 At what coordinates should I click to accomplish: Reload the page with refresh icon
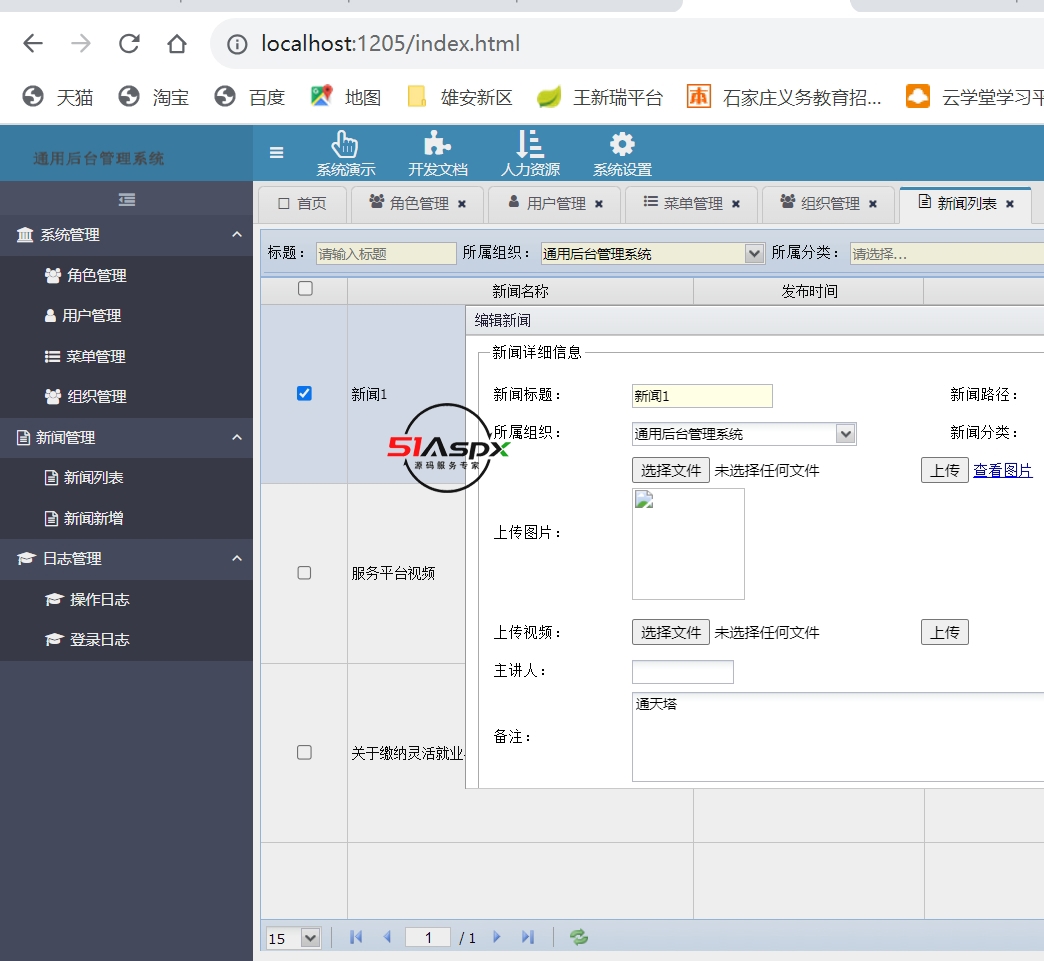tap(129, 44)
